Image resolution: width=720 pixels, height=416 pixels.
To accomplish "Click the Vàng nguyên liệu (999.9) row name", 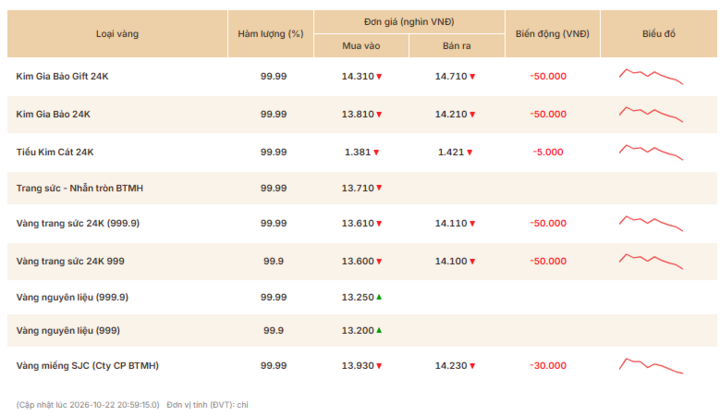I will click(72, 297).
